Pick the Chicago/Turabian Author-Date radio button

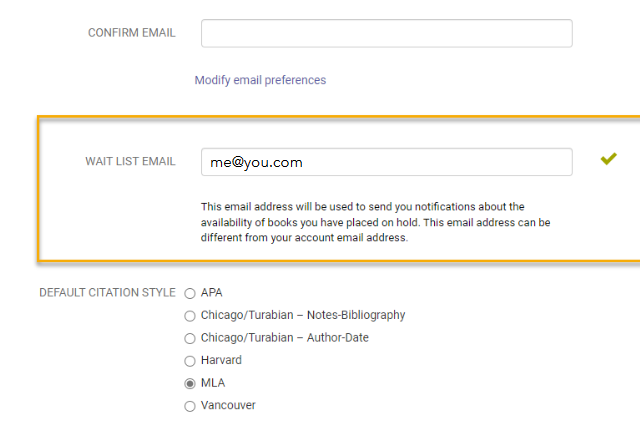click(x=190, y=338)
